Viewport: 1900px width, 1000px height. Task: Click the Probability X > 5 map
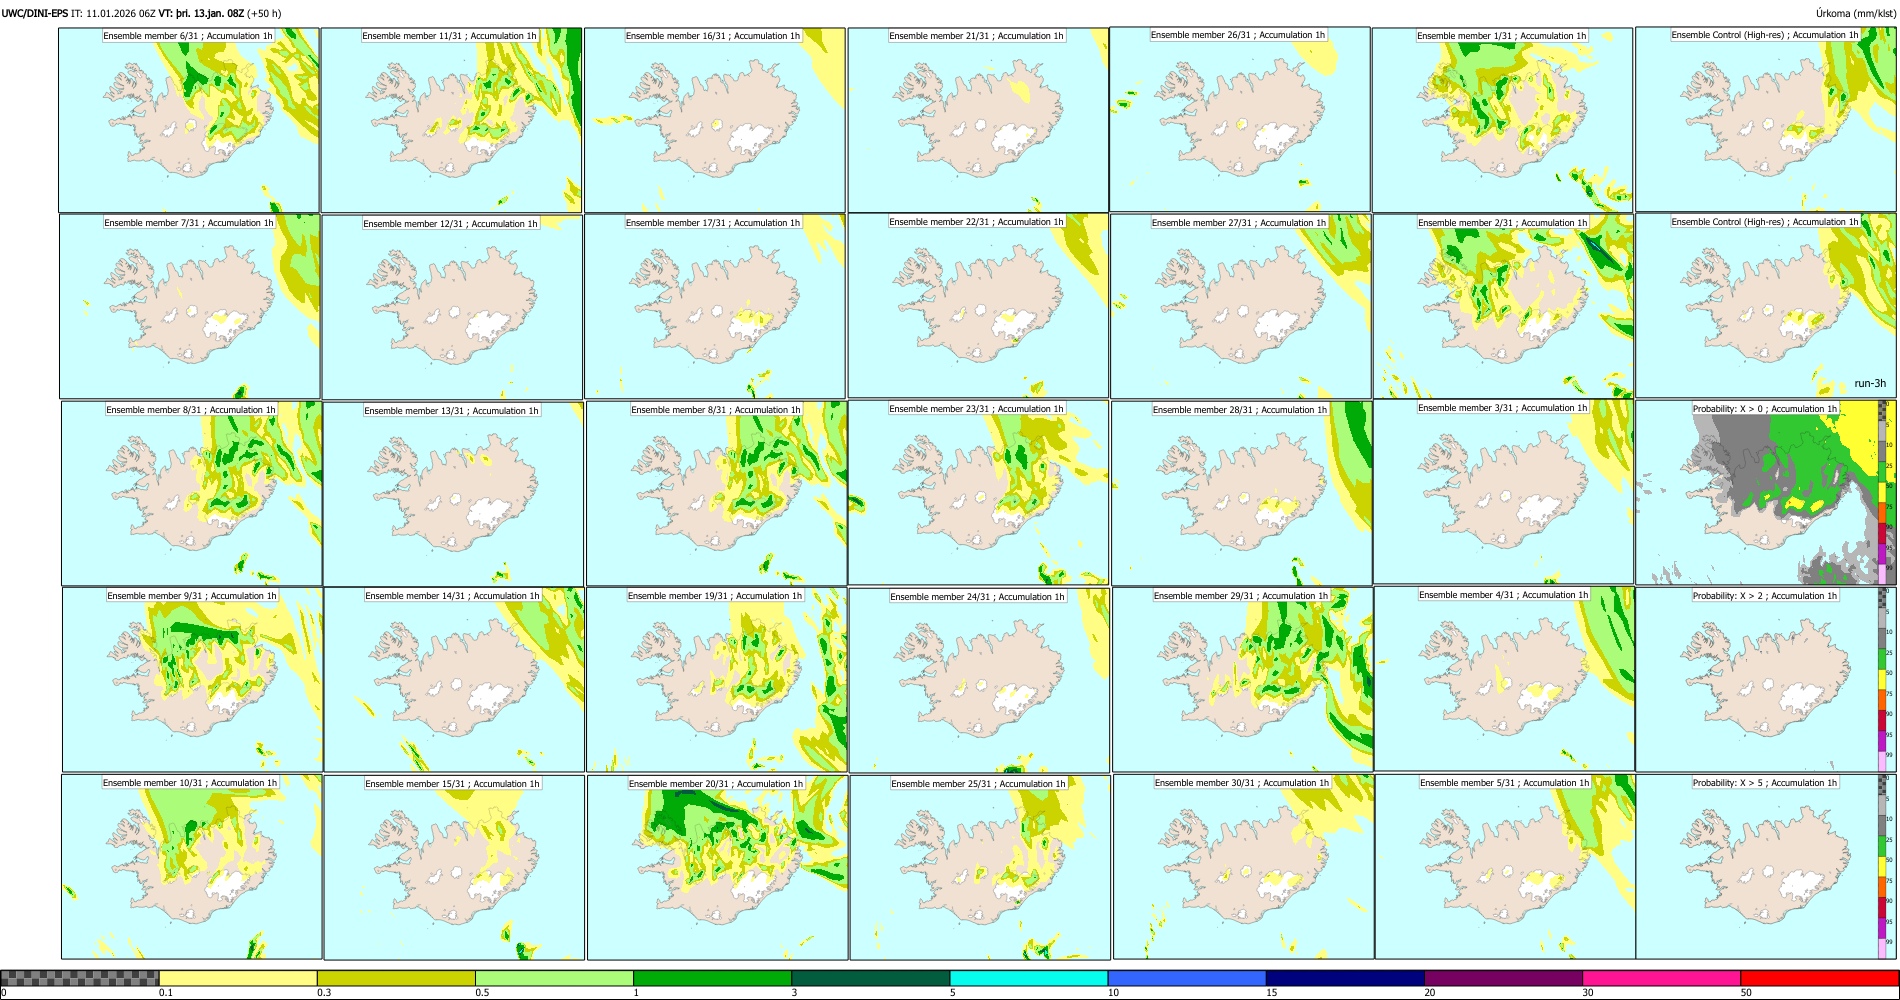[x=1766, y=866]
